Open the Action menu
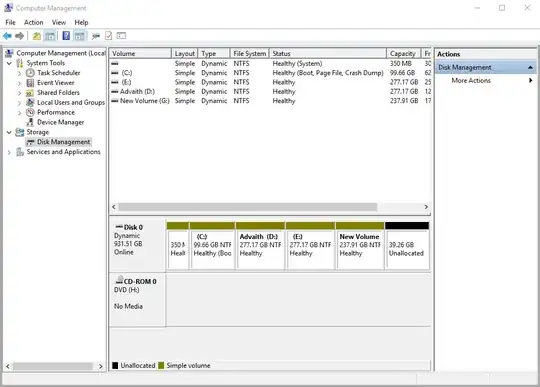540x387 pixels. coord(33,22)
